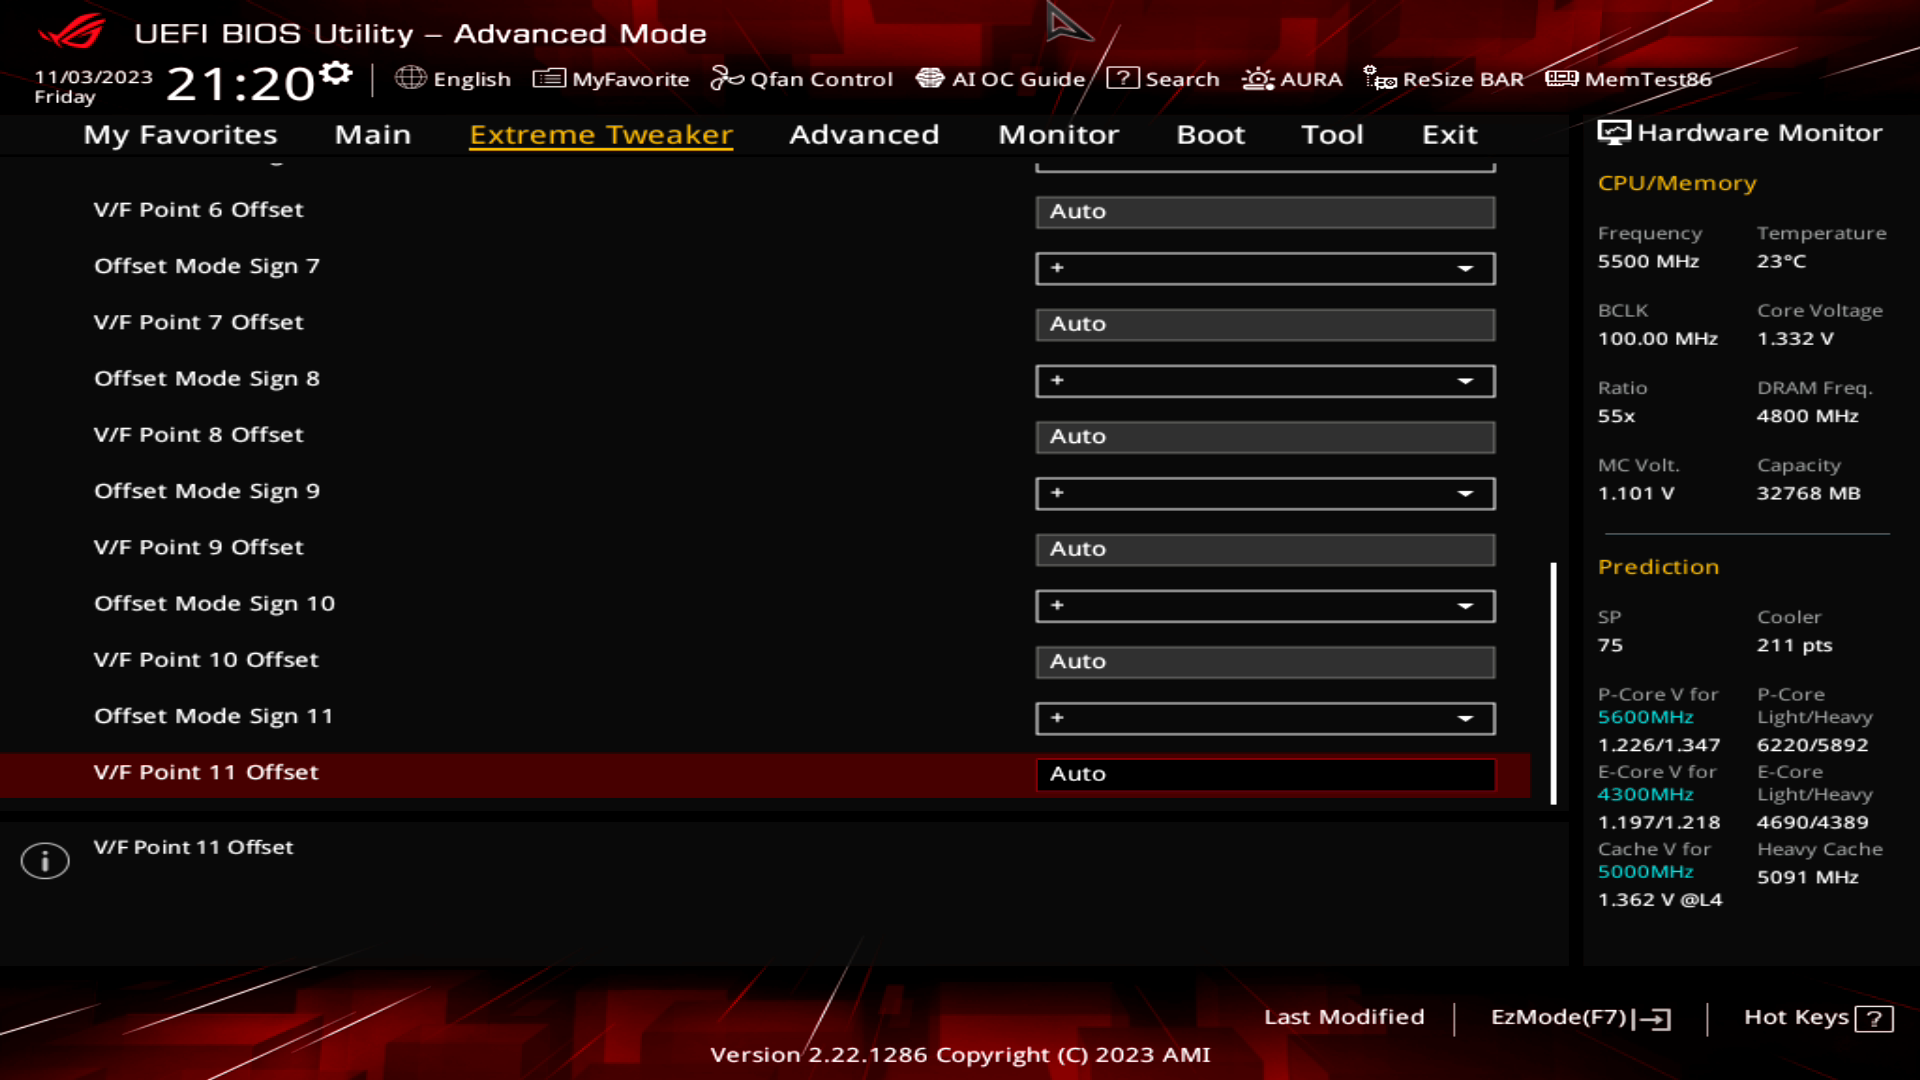Expand Offset Mode Sign 10 dropdown
Image resolution: width=1920 pixels, height=1080 pixels.
[1466, 605]
